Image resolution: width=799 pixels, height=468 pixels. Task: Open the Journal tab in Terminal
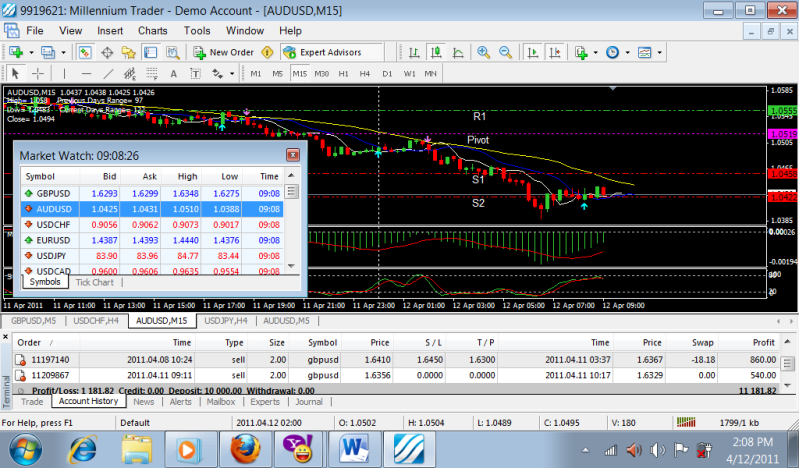click(x=309, y=402)
